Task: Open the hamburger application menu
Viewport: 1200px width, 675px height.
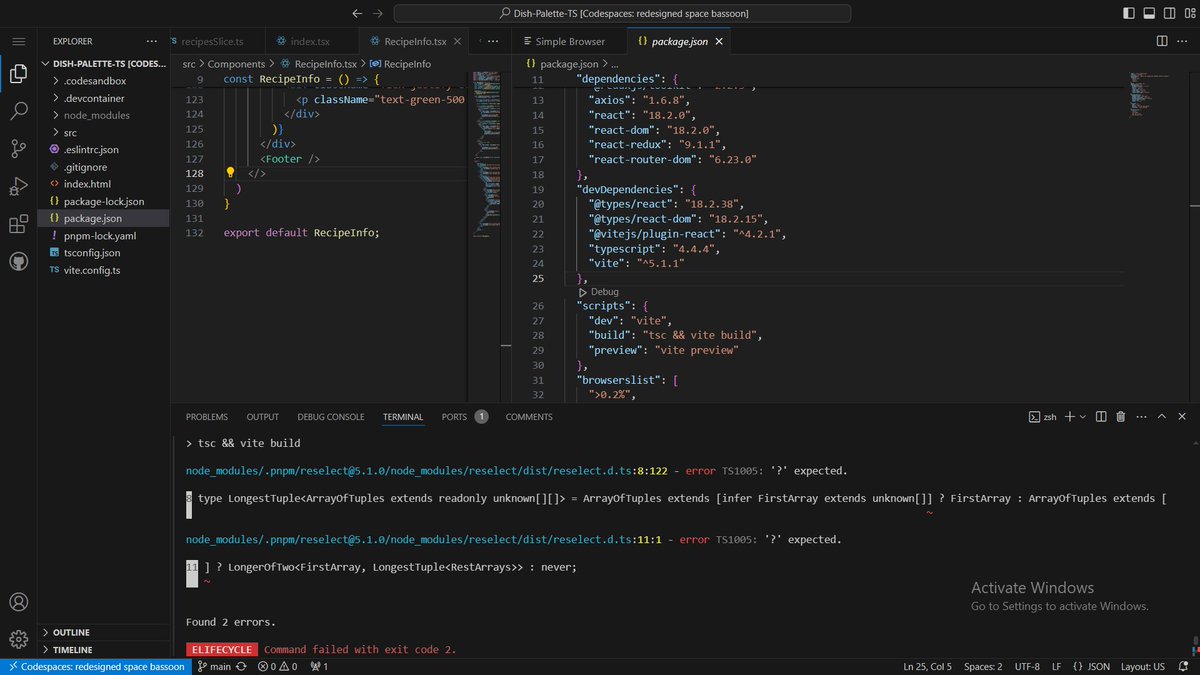Action: click(18, 42)
